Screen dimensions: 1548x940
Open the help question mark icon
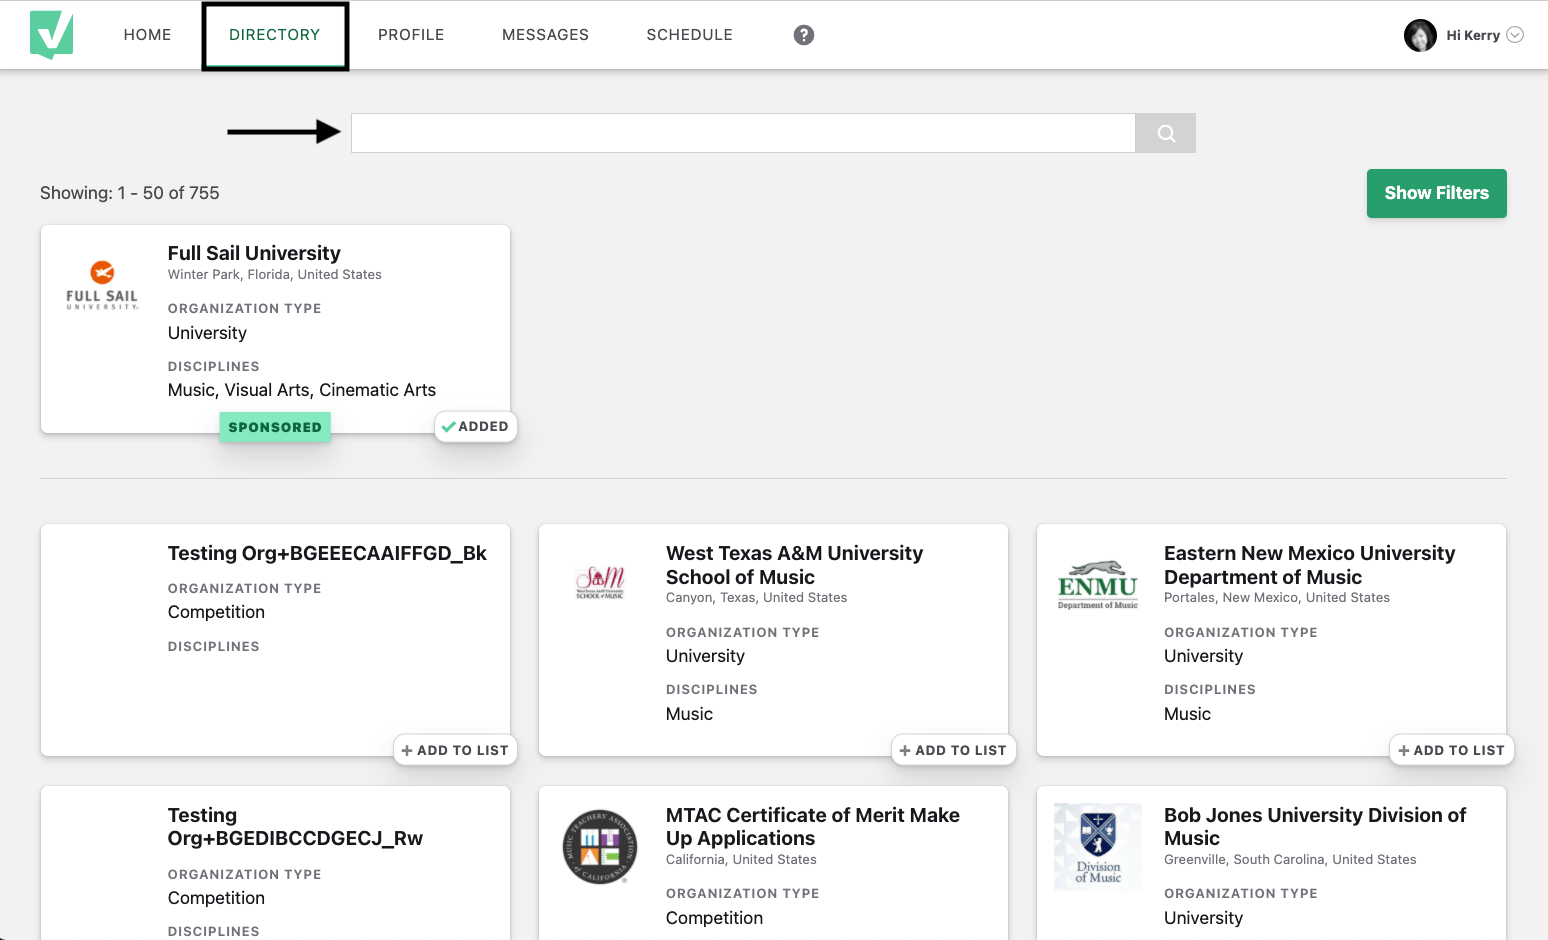coord(804,35)
